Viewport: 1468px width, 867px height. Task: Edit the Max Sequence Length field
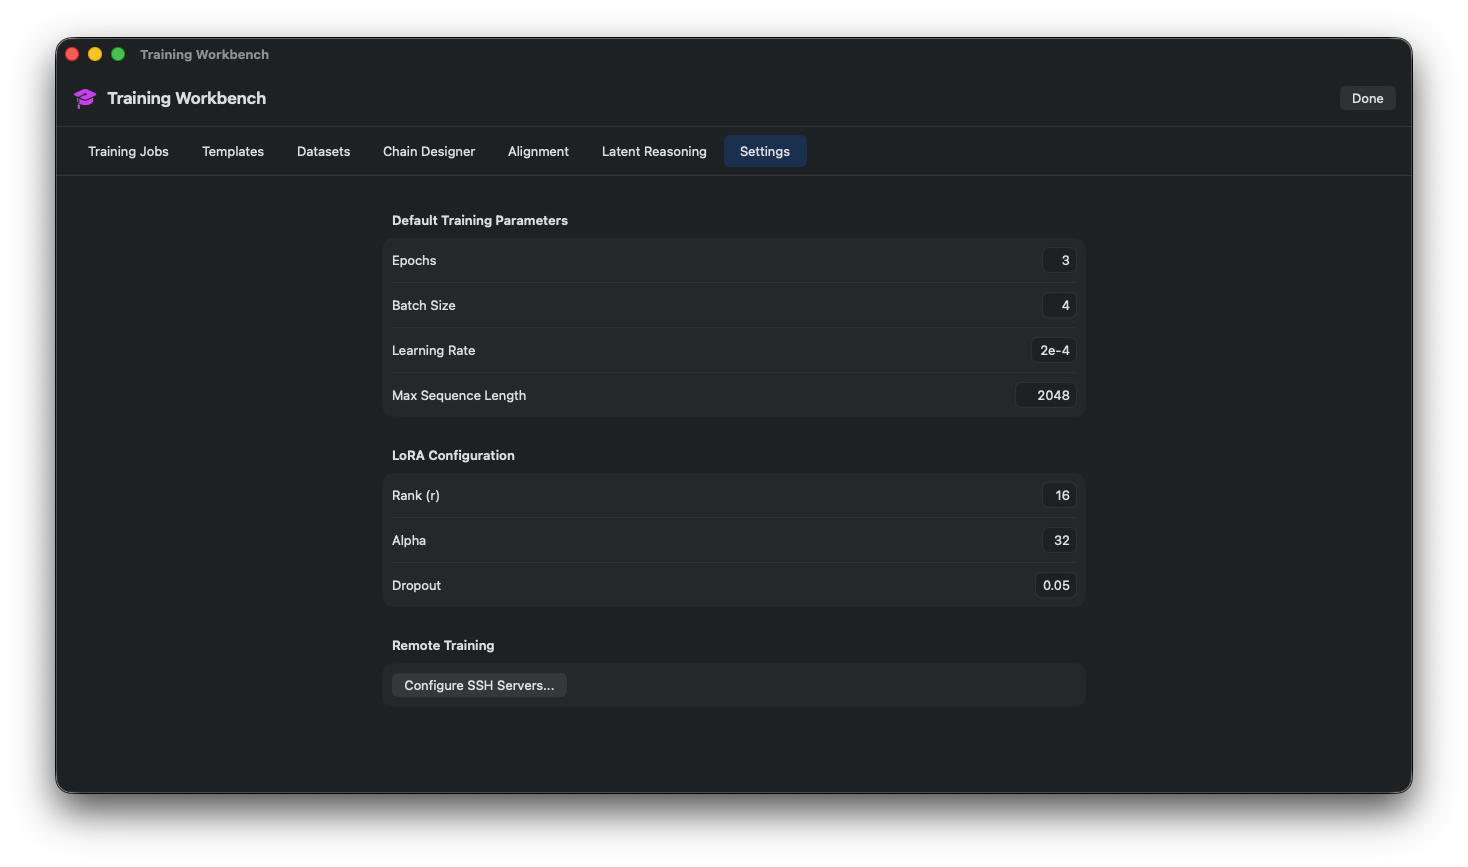pyautogui.click(x=1047, y=395)
